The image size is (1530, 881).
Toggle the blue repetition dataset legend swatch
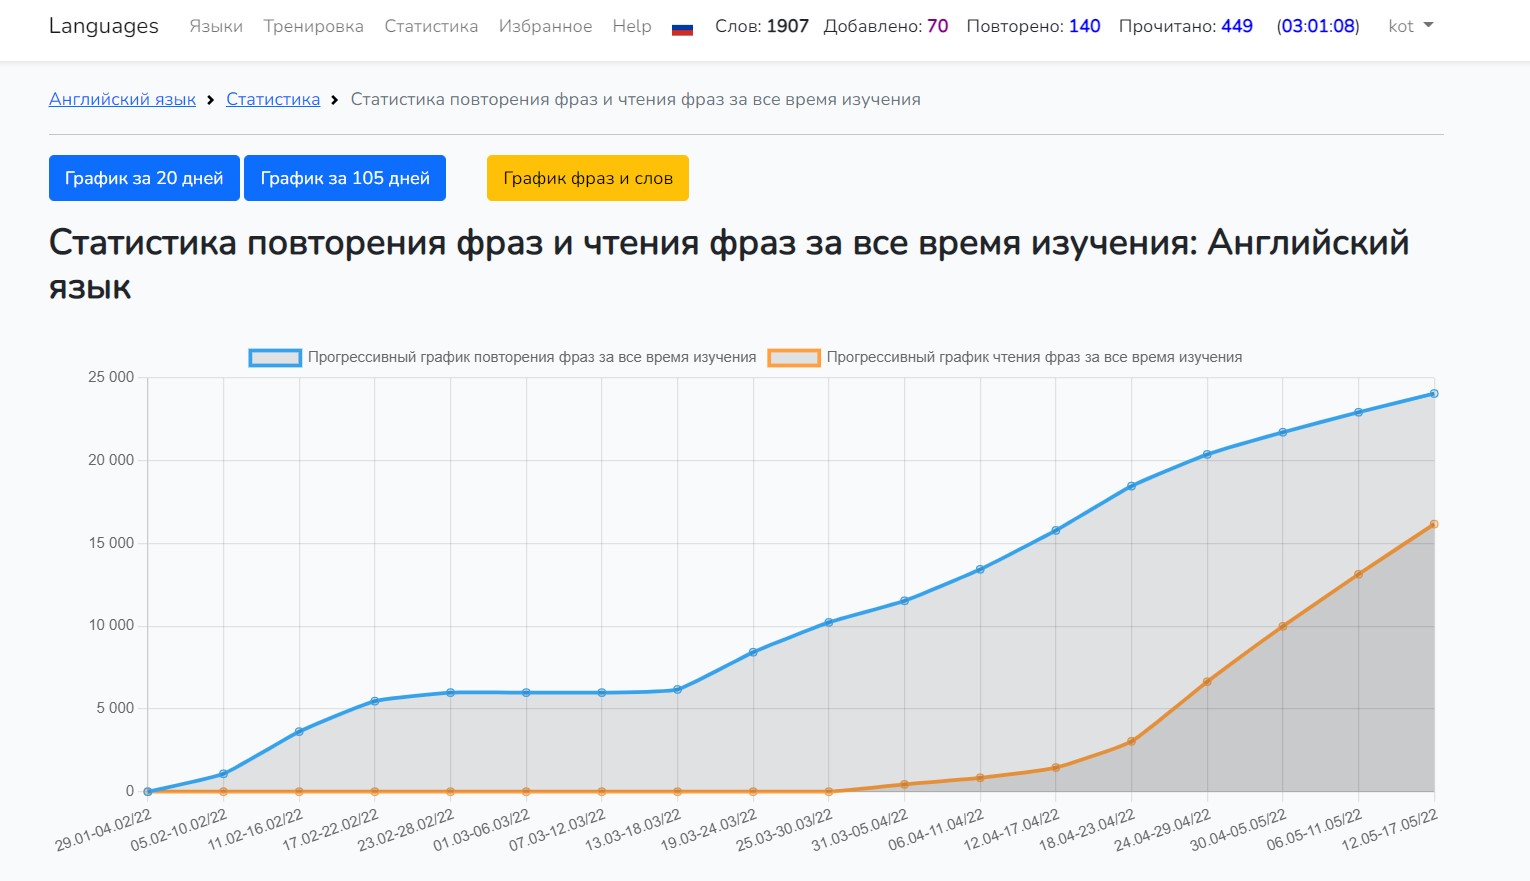coord(275,357)
